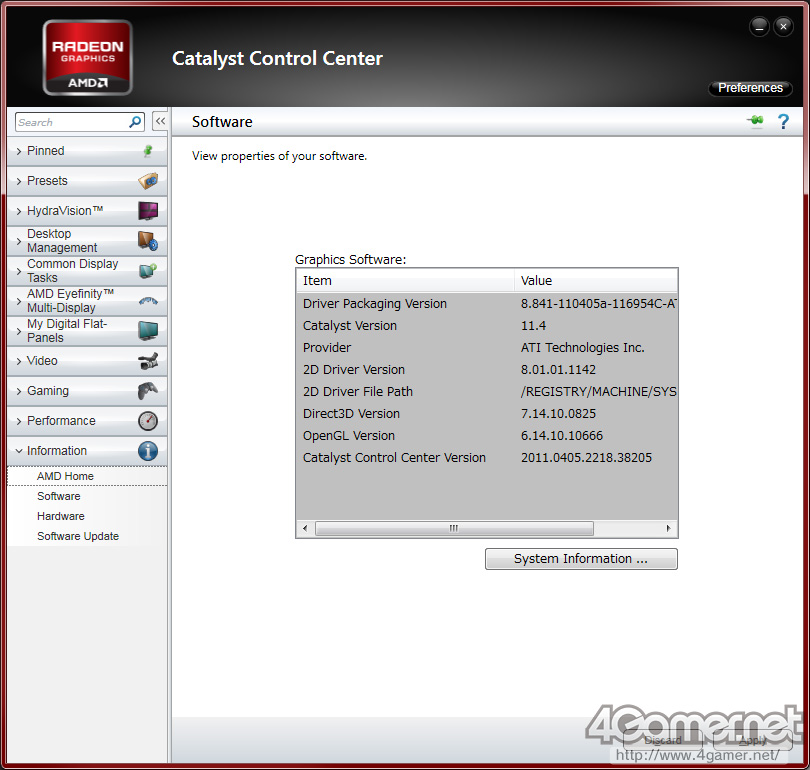810x770 pixels.
Task: Click the HydraVision monitor icon
Action: [x=148, y=211]
